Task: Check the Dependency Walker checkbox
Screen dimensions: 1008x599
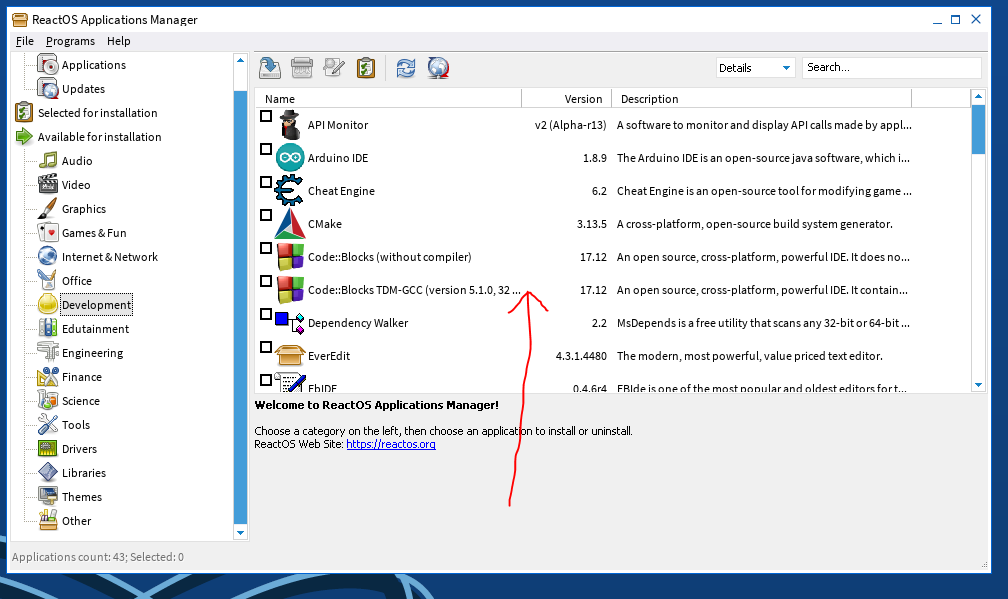Action: (266, 314)
